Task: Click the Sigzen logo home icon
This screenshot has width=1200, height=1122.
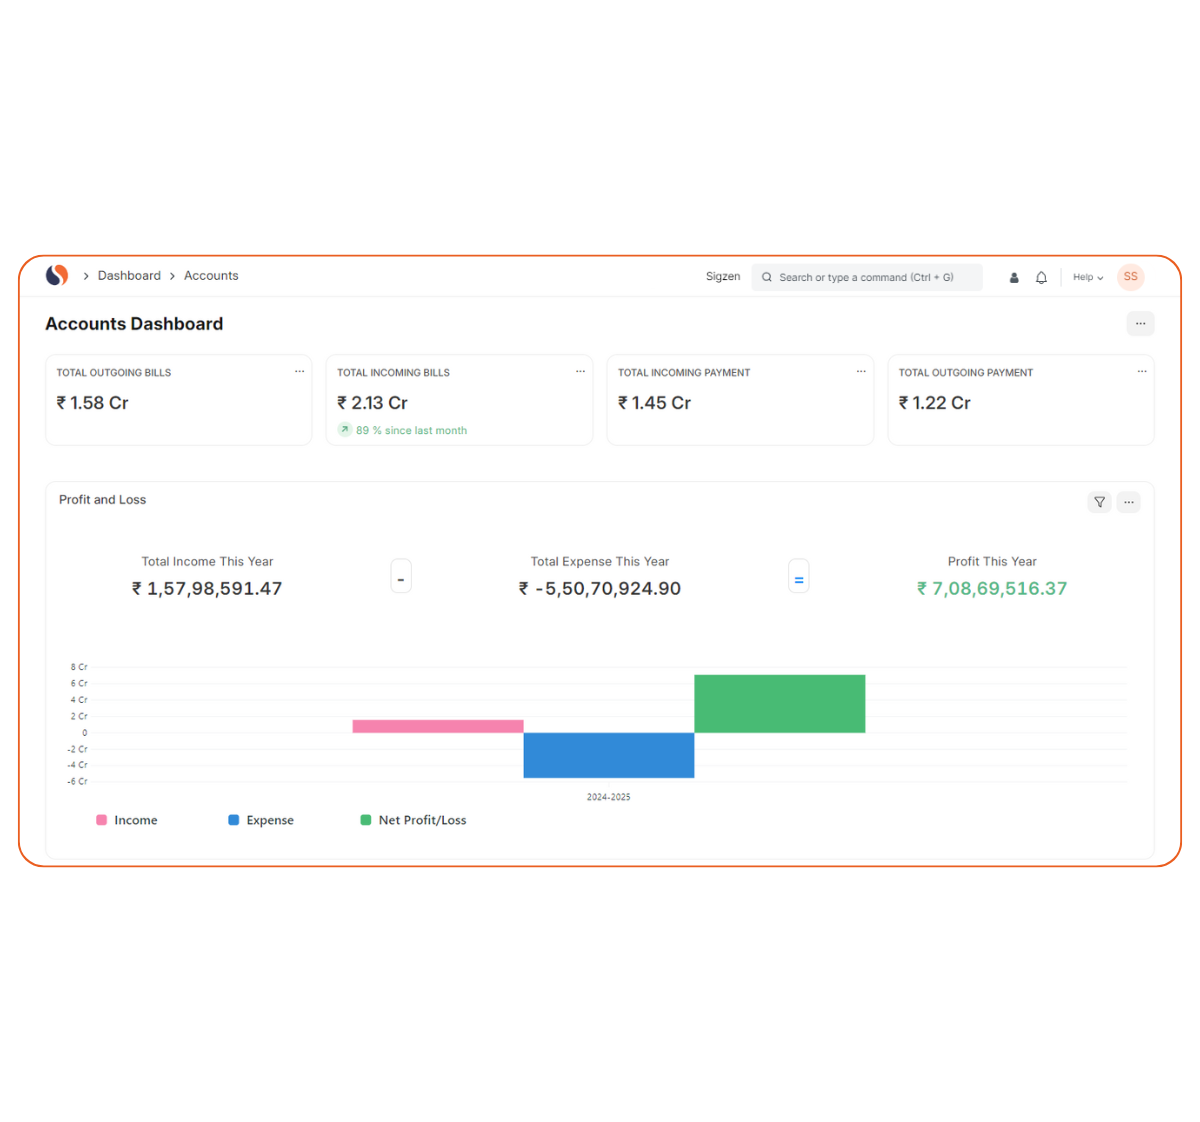Action: pos(57,275)
